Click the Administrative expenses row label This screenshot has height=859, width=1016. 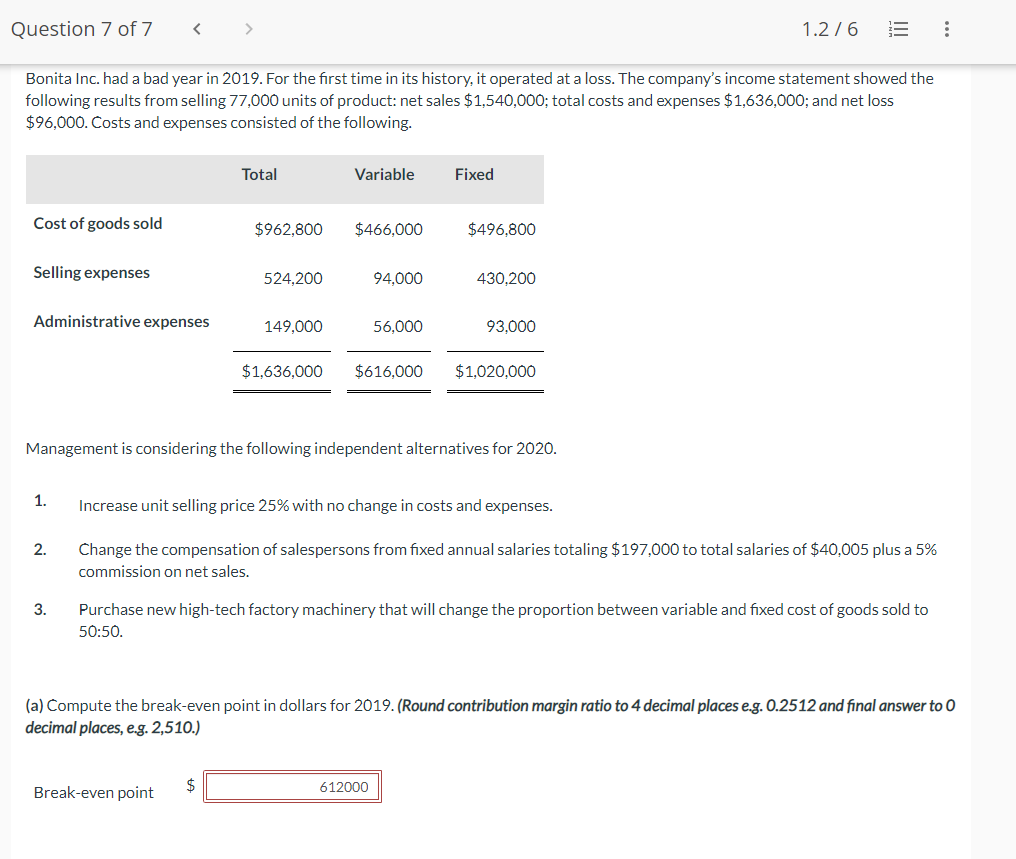(121, 322)
